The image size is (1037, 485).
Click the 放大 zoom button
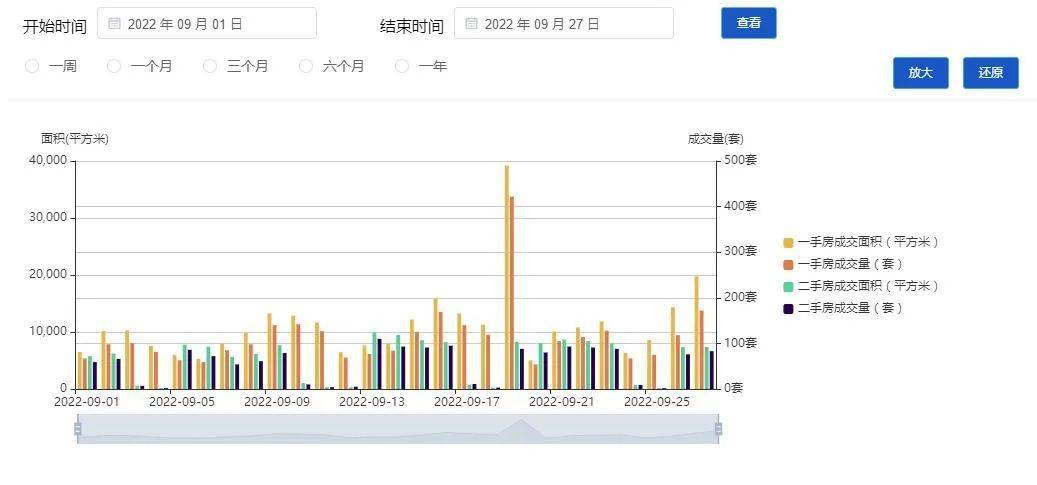coord(921,73)
